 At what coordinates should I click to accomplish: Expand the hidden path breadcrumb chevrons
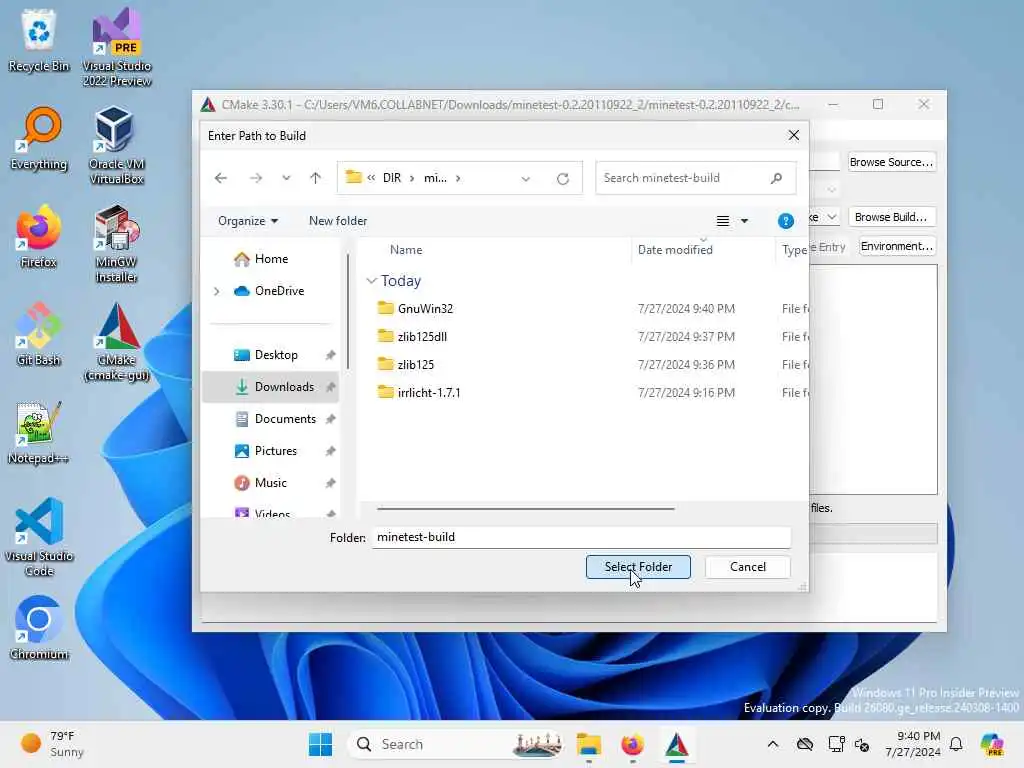pyautogui.click(x=371, y=178)
